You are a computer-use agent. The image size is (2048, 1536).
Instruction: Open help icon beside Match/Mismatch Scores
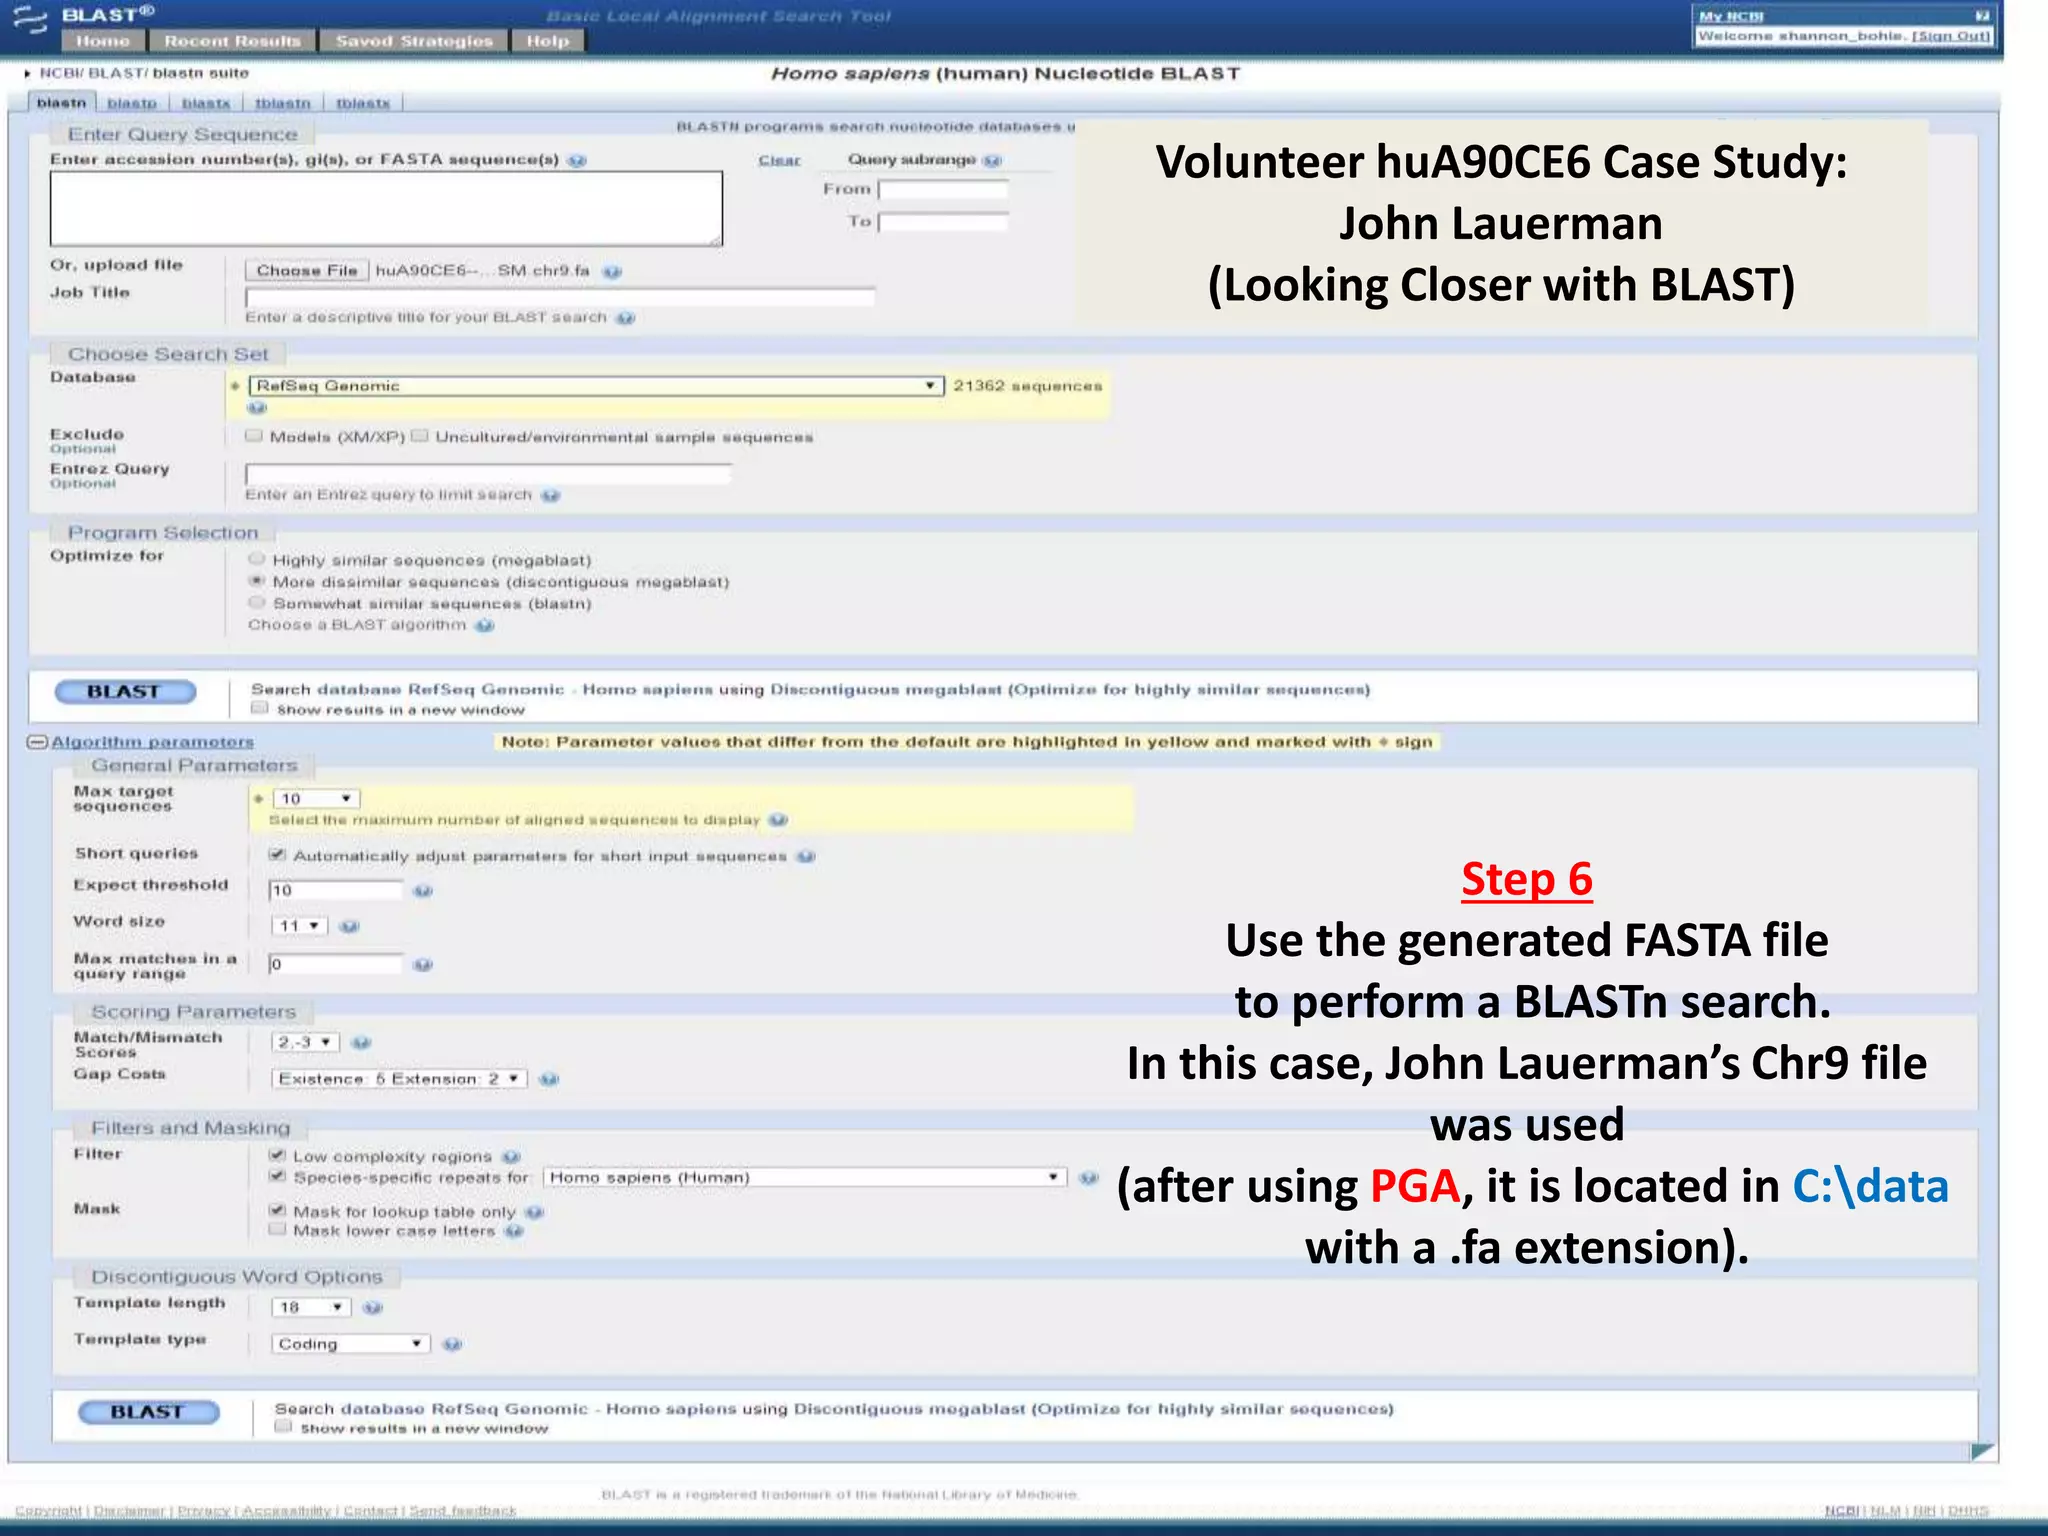361,1042
